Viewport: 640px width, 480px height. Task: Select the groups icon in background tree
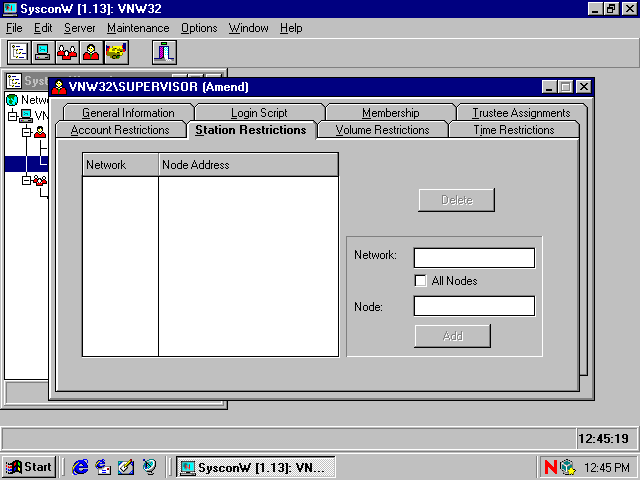coord(40,180)
